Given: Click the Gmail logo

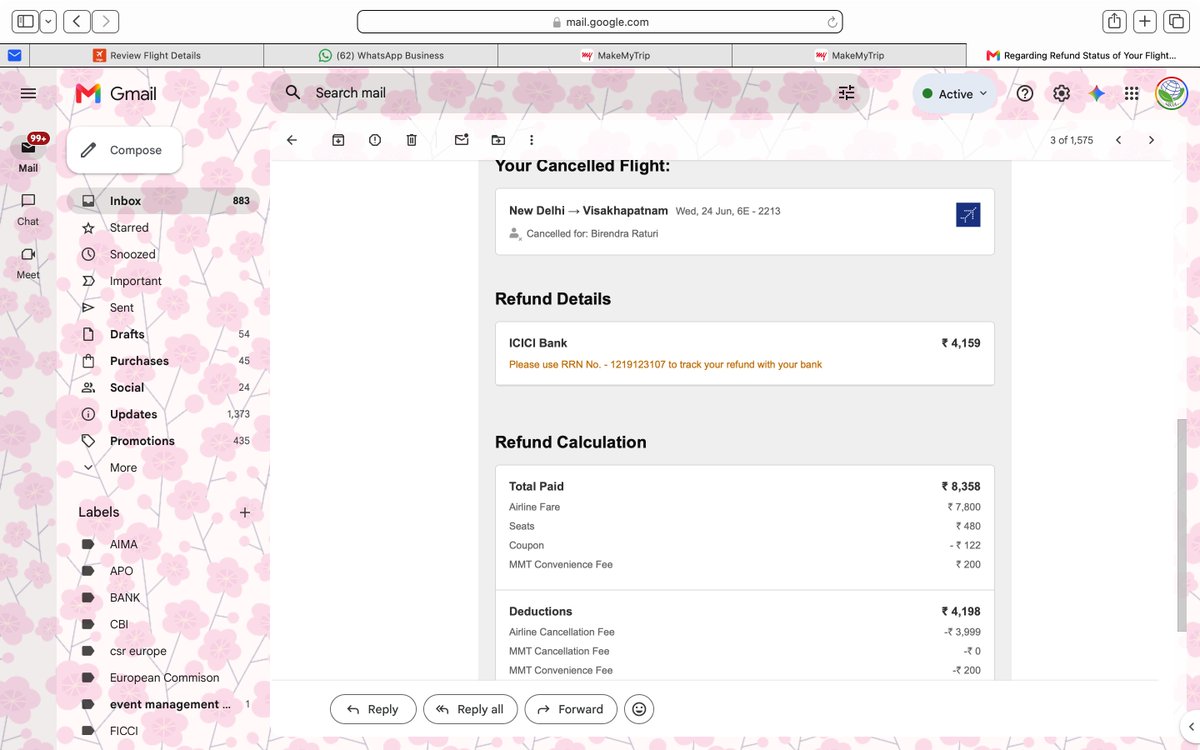Looking at the screenshot, I should click(x=117, y=93).
